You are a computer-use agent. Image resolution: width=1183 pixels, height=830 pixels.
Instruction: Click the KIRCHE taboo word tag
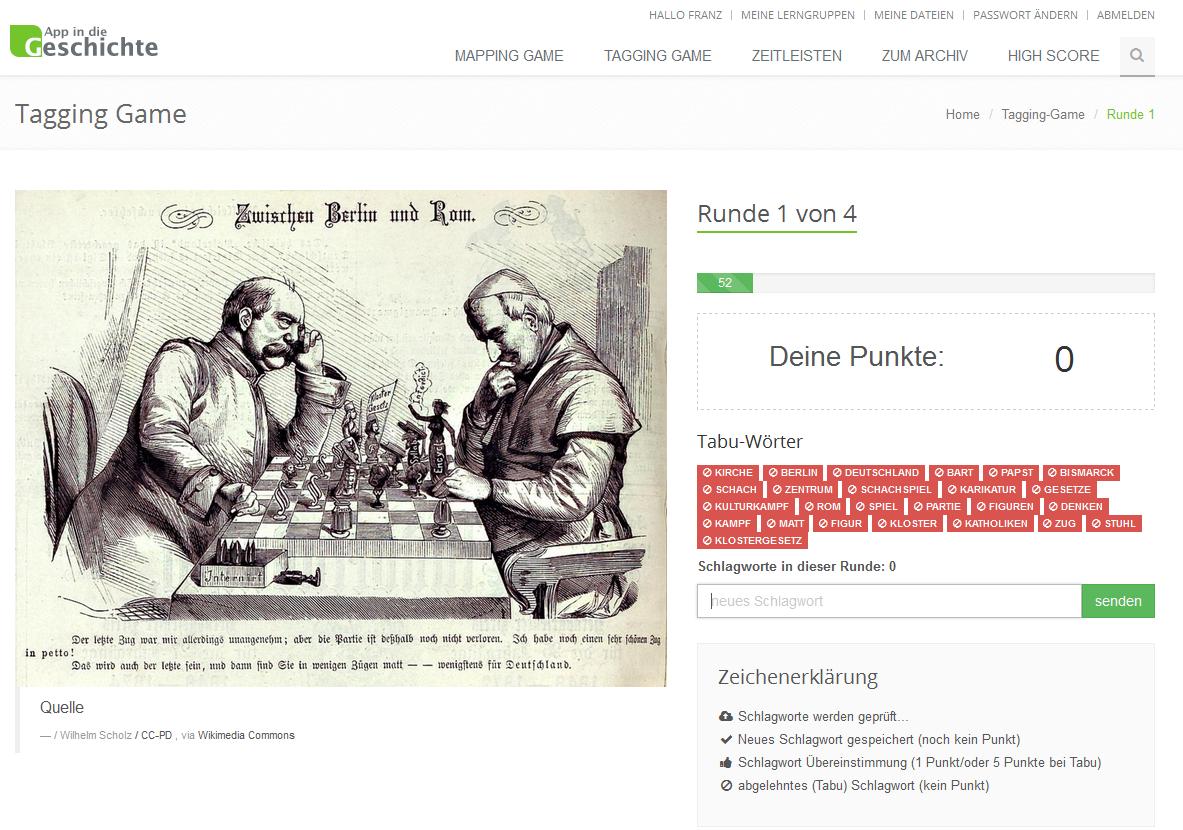pos(728,473)
